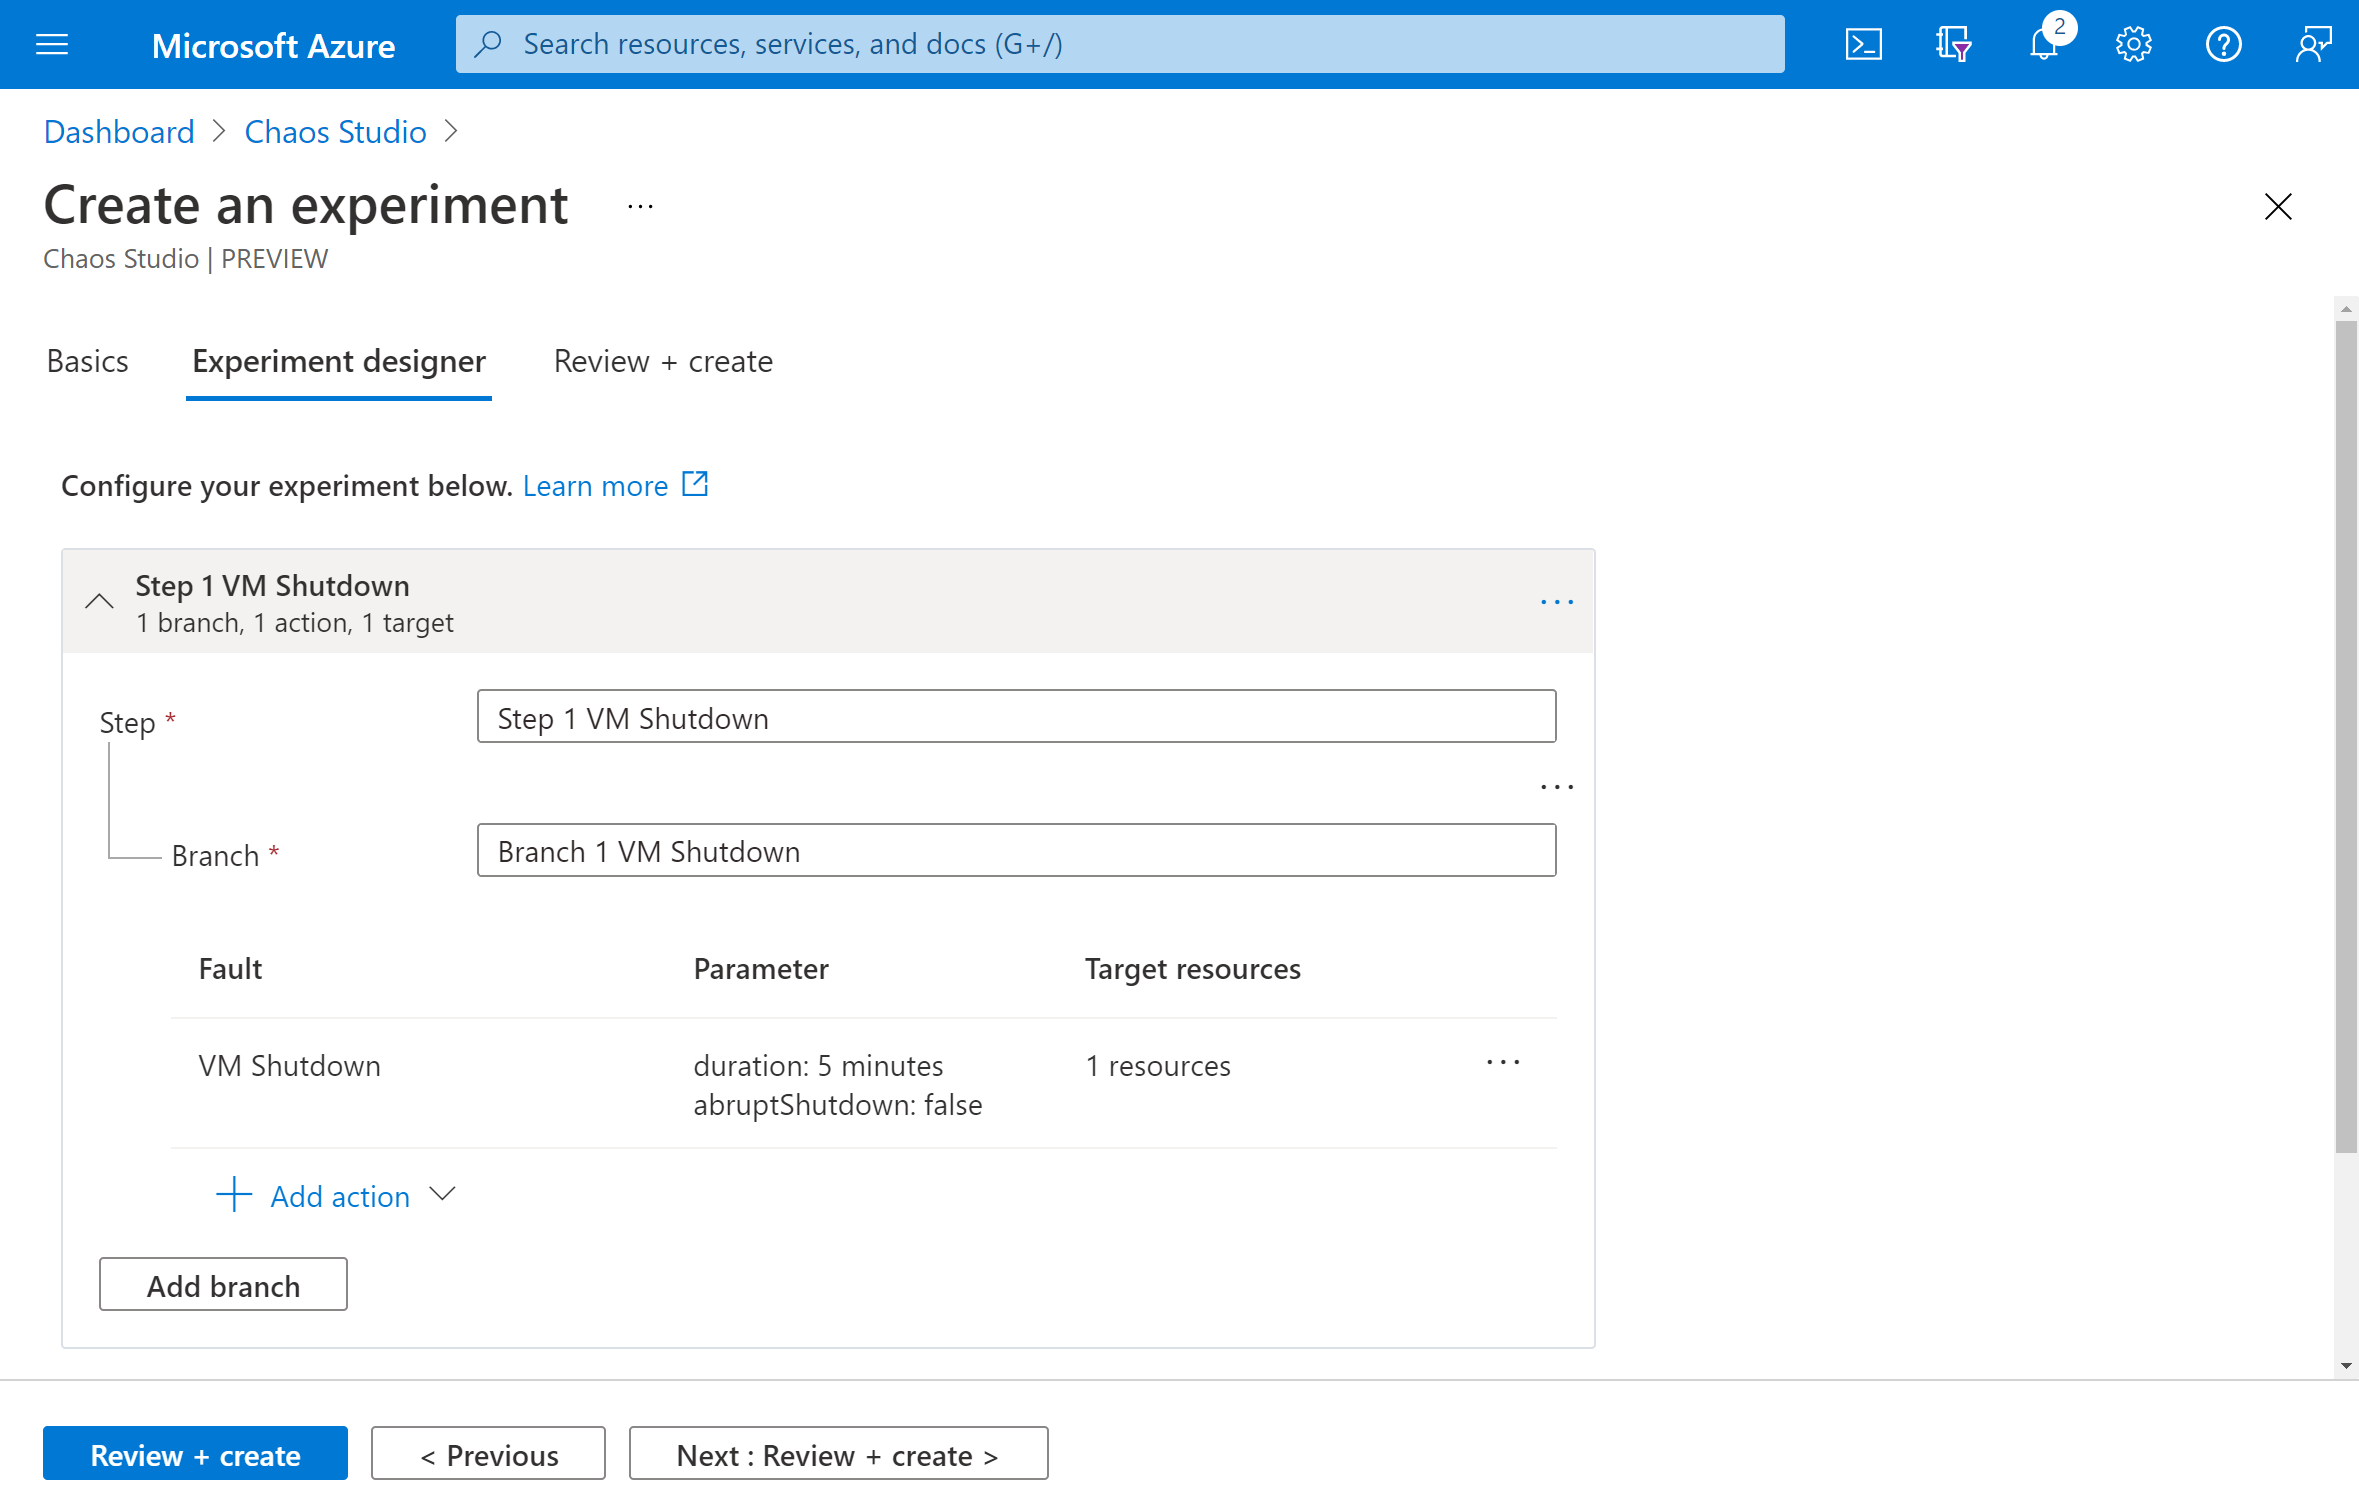Edit the Step name input field
This screenshot has height=1510, width=2359.
(1016, 719)
